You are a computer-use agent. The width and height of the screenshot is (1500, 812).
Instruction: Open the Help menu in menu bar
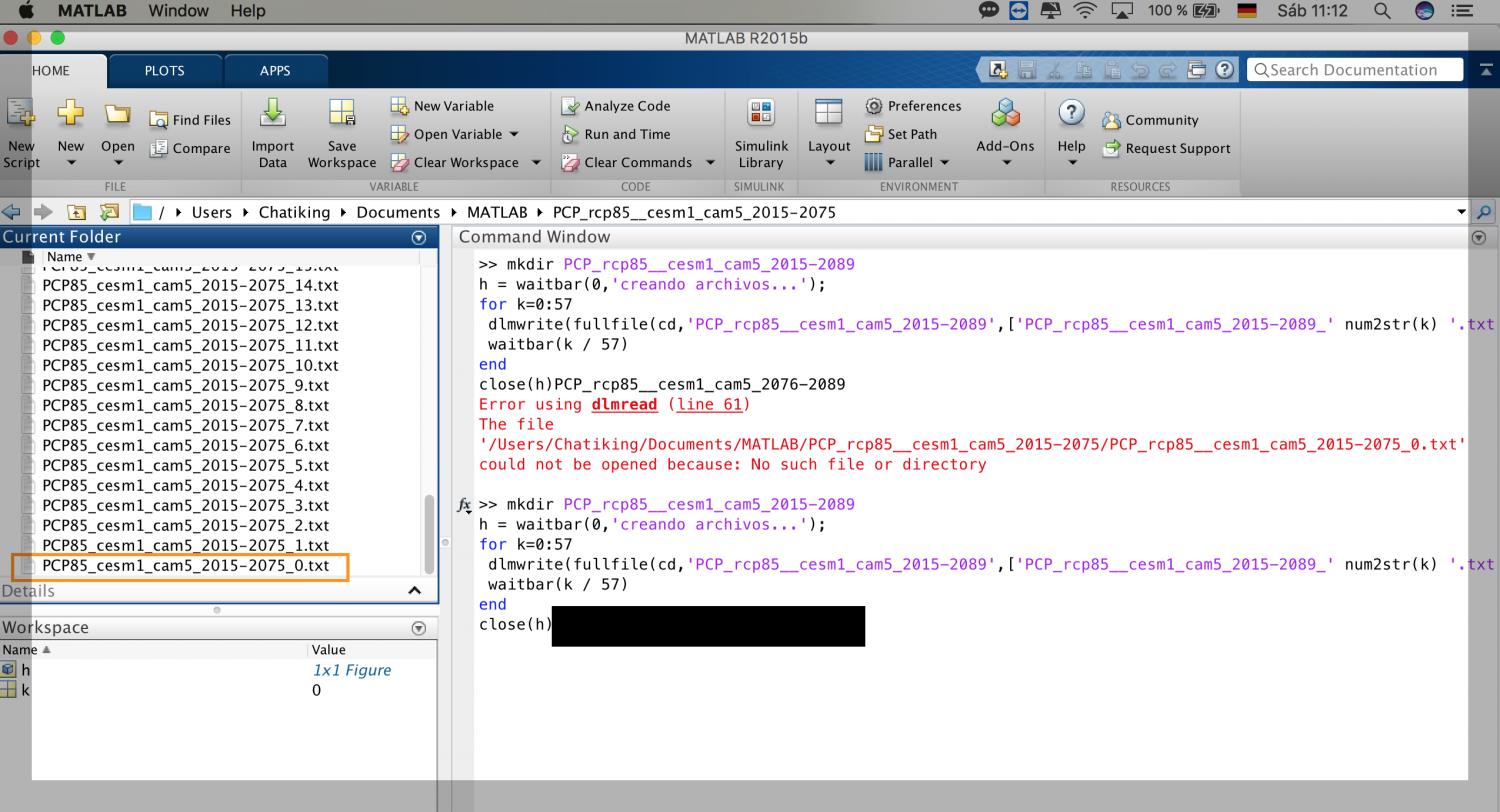click(247, 11)
